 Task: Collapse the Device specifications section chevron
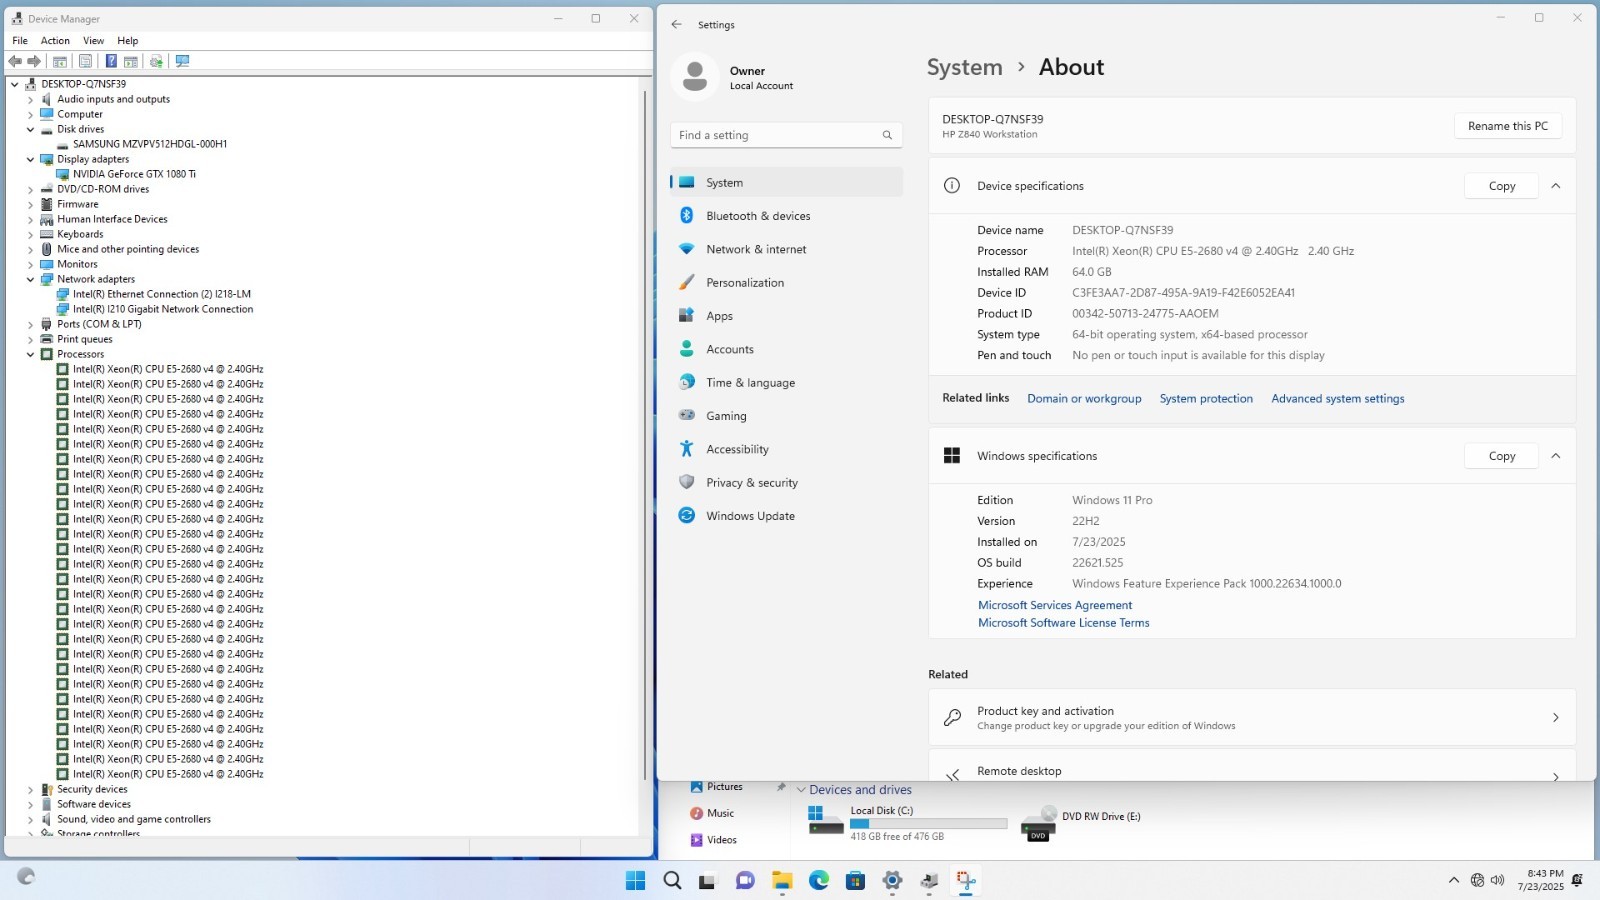coord(1556,186)
